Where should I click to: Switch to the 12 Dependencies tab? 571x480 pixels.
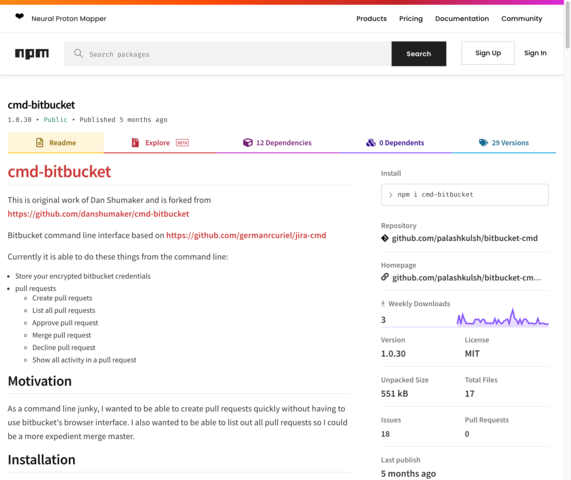point(277,143)
